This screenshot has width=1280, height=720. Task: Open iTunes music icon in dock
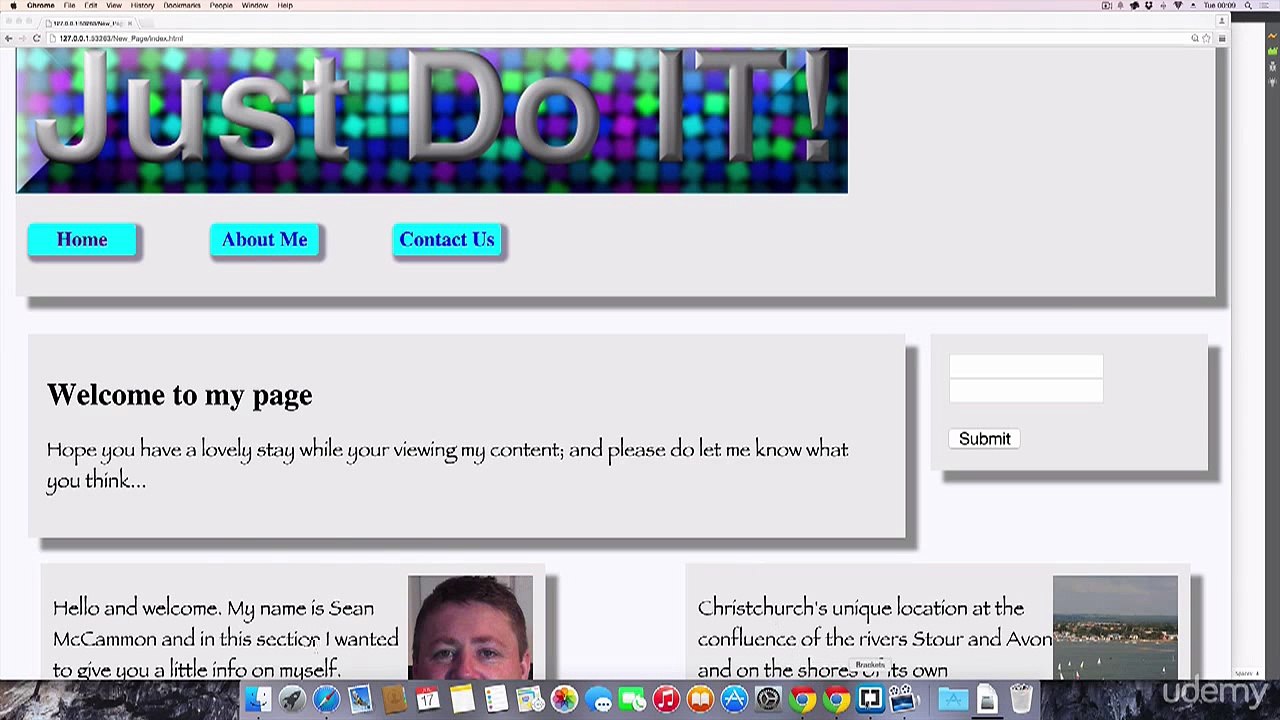(666, 699)
